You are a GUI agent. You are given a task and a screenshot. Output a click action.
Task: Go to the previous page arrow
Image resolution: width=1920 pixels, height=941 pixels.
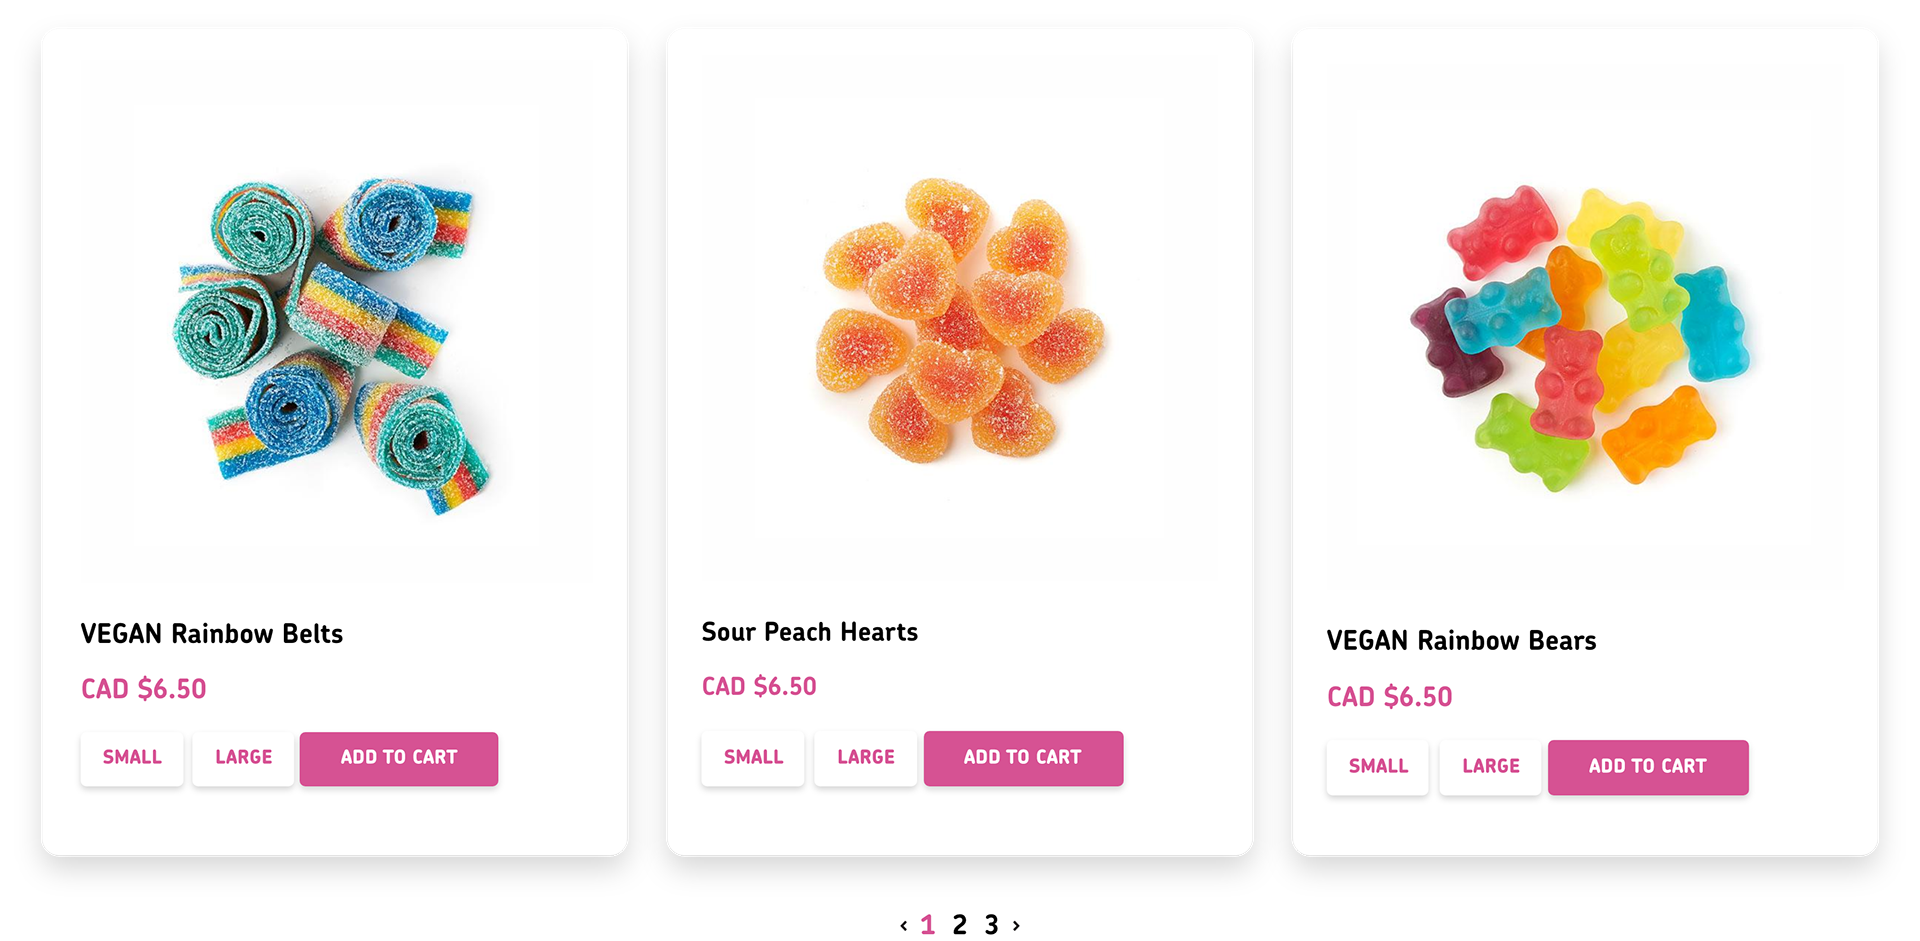point(903,926)
